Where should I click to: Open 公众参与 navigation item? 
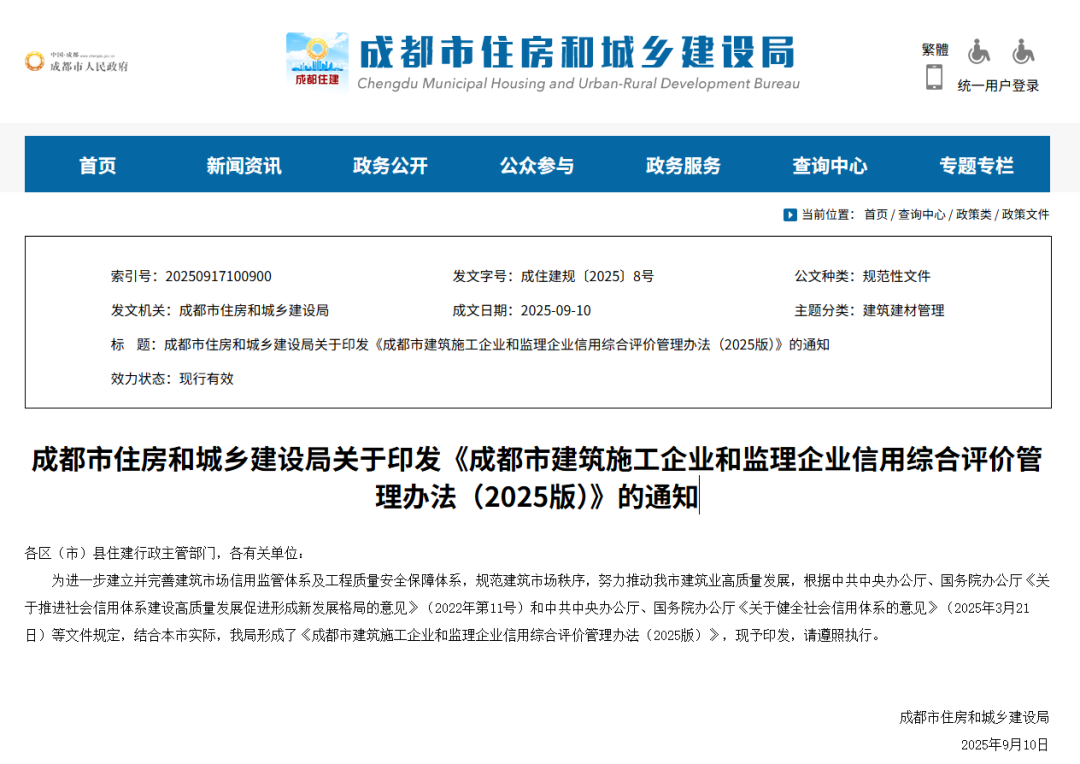pos(537,165)
